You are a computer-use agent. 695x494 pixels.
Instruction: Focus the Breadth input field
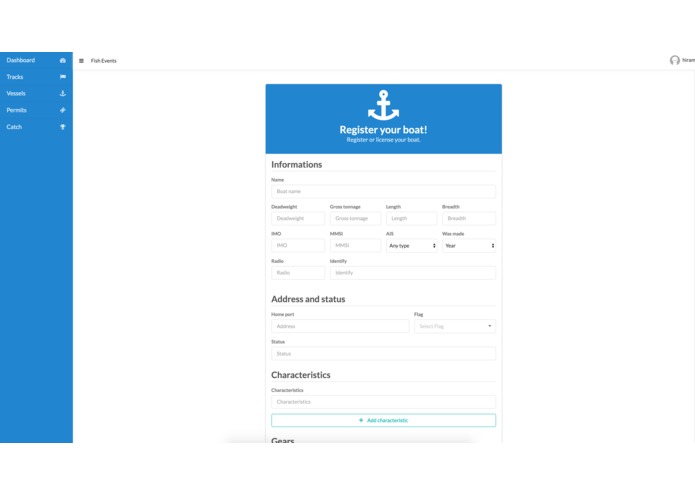click(x=469, y=218)
